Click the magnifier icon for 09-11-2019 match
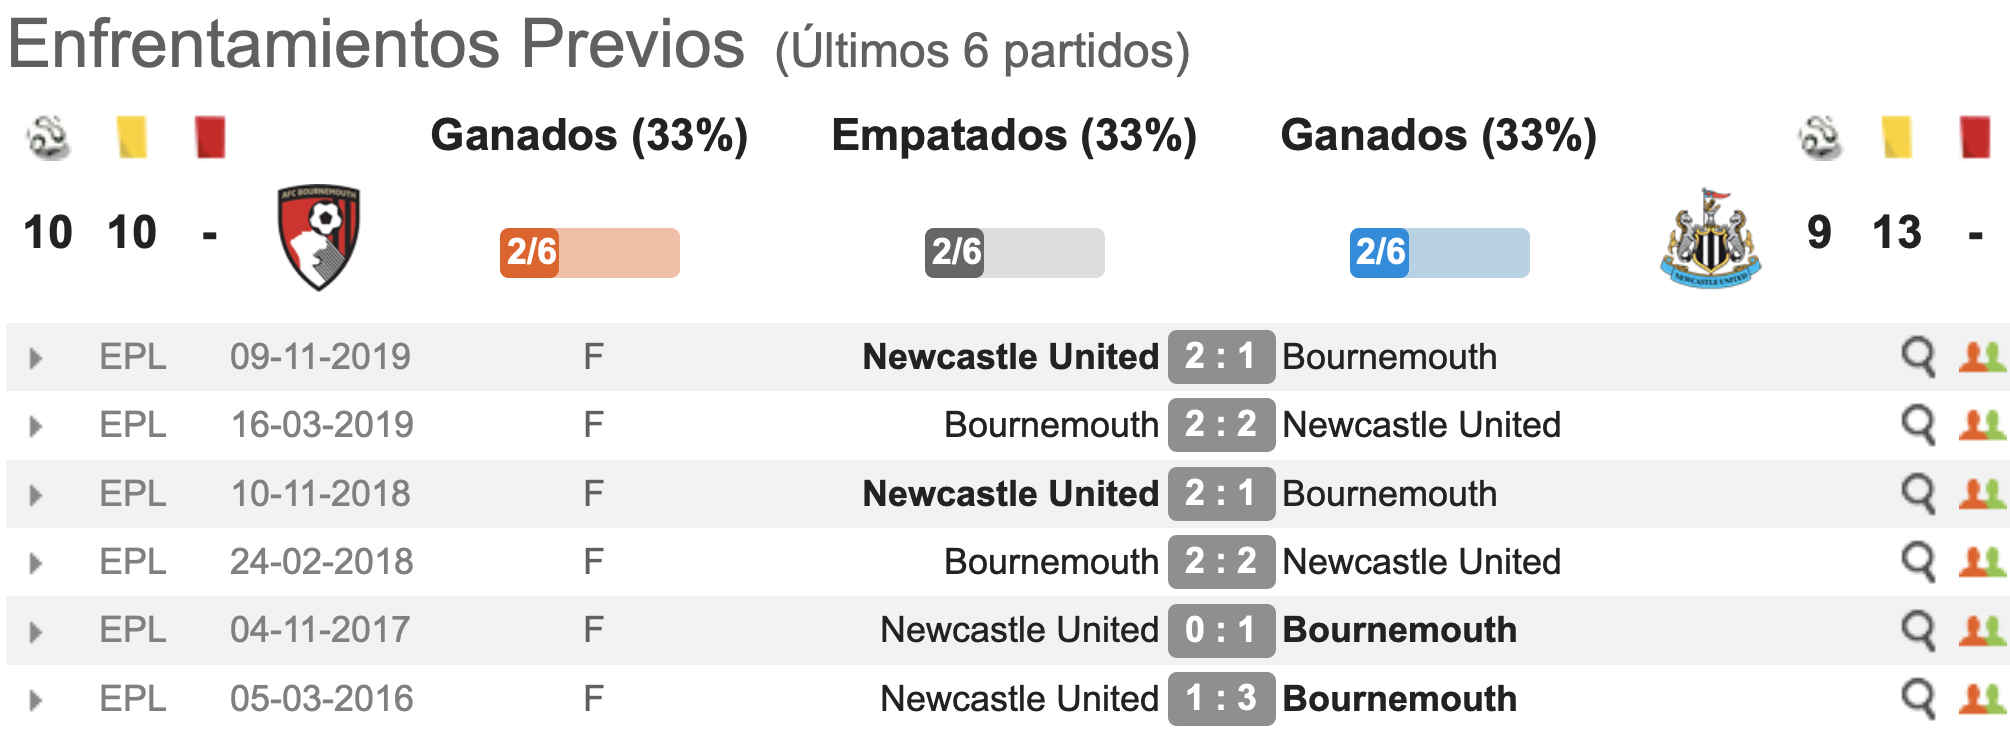Screen dimensions: 2010x730 coord(1918,357)
